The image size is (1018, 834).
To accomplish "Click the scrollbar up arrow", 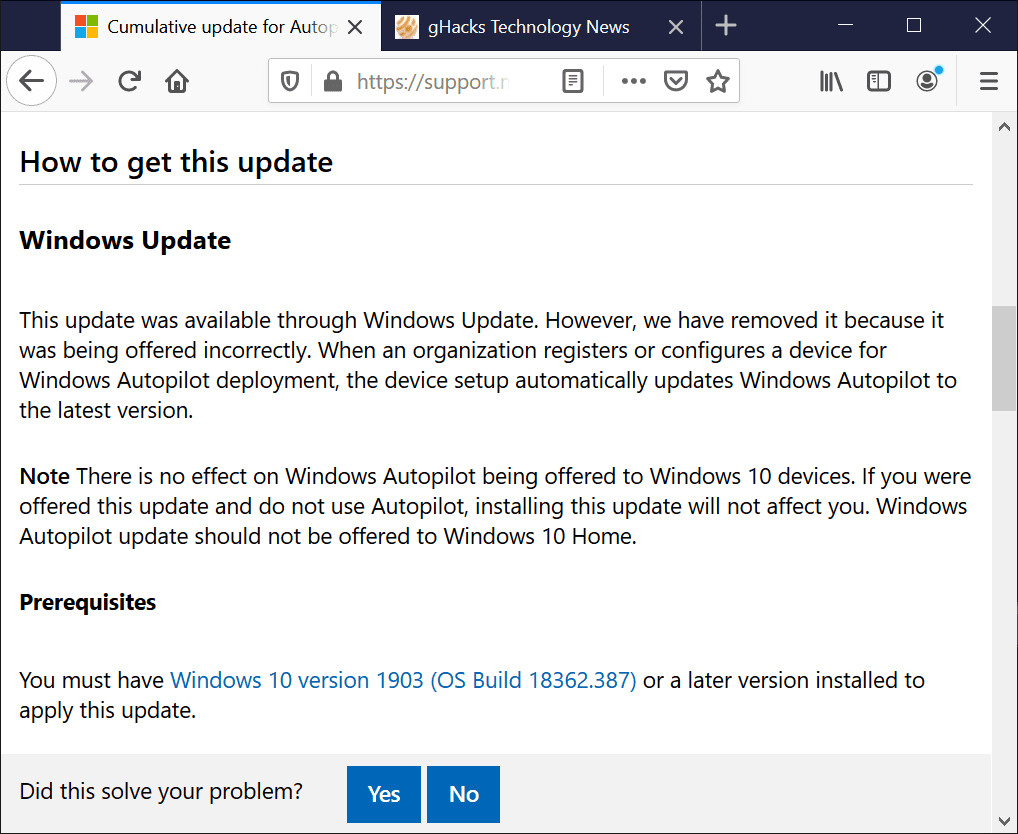I will [x=1004, y=127].
